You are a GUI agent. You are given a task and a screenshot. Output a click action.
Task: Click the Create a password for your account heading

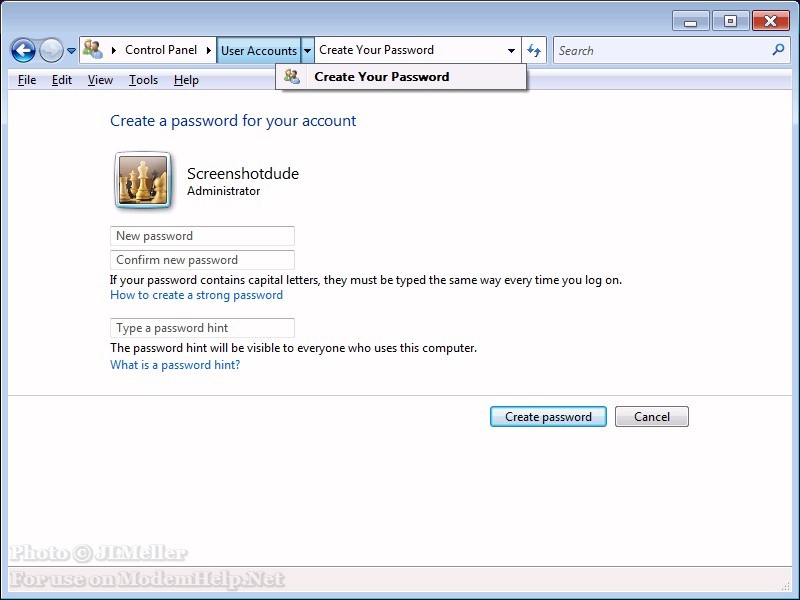pos(233,121)
